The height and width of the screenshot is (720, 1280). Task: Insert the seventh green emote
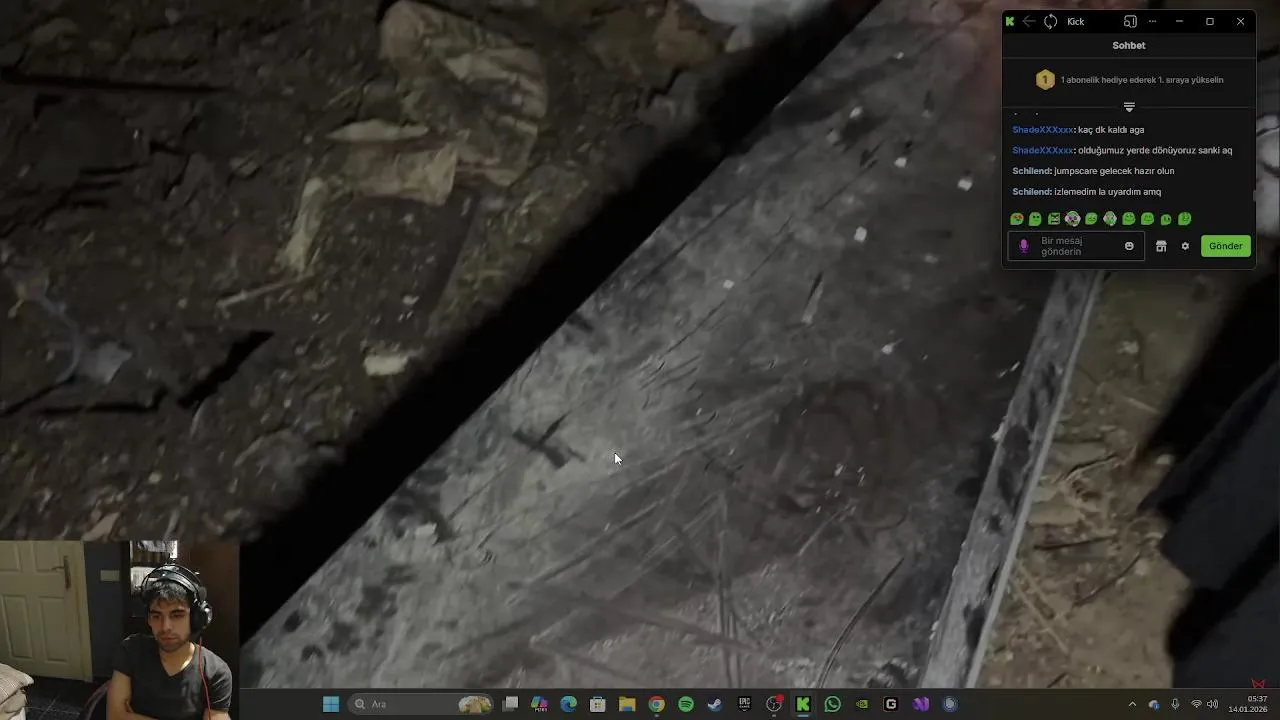1129,219
